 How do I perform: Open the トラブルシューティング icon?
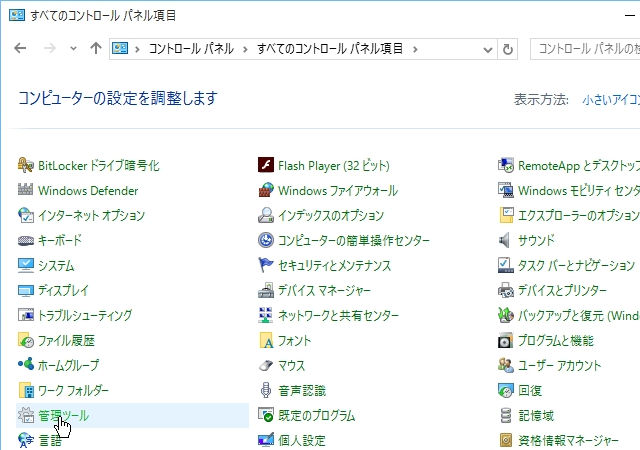(25, 315)
